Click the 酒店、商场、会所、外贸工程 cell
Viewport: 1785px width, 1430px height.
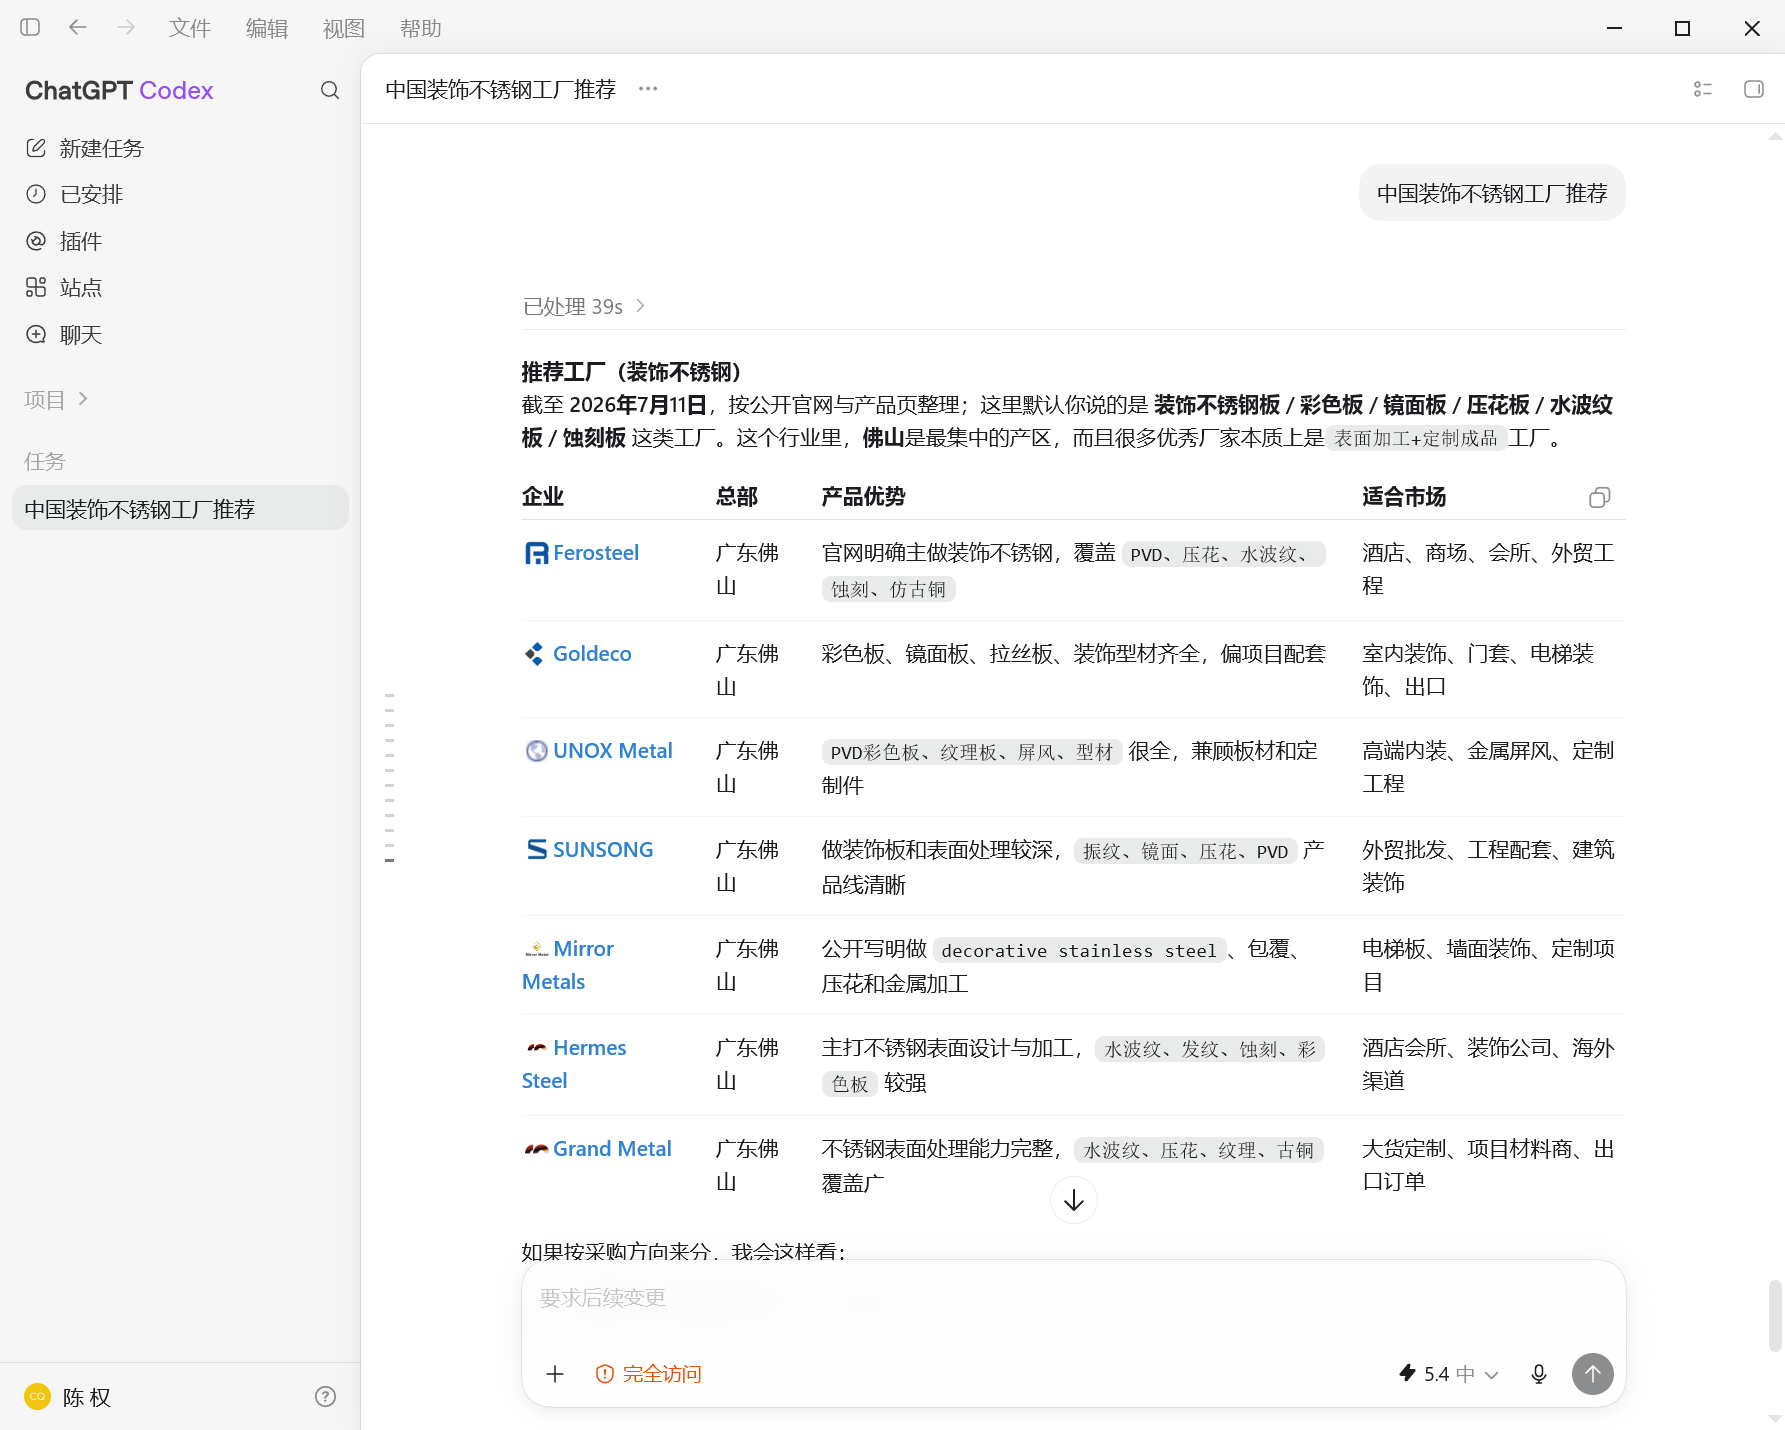[1488, 569]
